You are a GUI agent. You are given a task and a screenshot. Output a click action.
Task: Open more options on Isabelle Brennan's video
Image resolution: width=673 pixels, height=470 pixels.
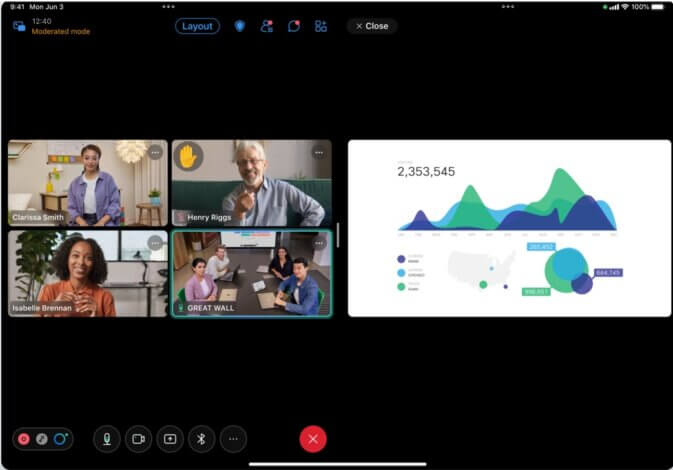155,243
